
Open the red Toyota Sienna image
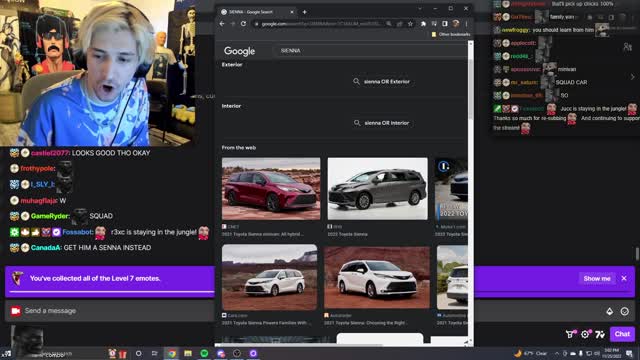[x=271, y=189]
